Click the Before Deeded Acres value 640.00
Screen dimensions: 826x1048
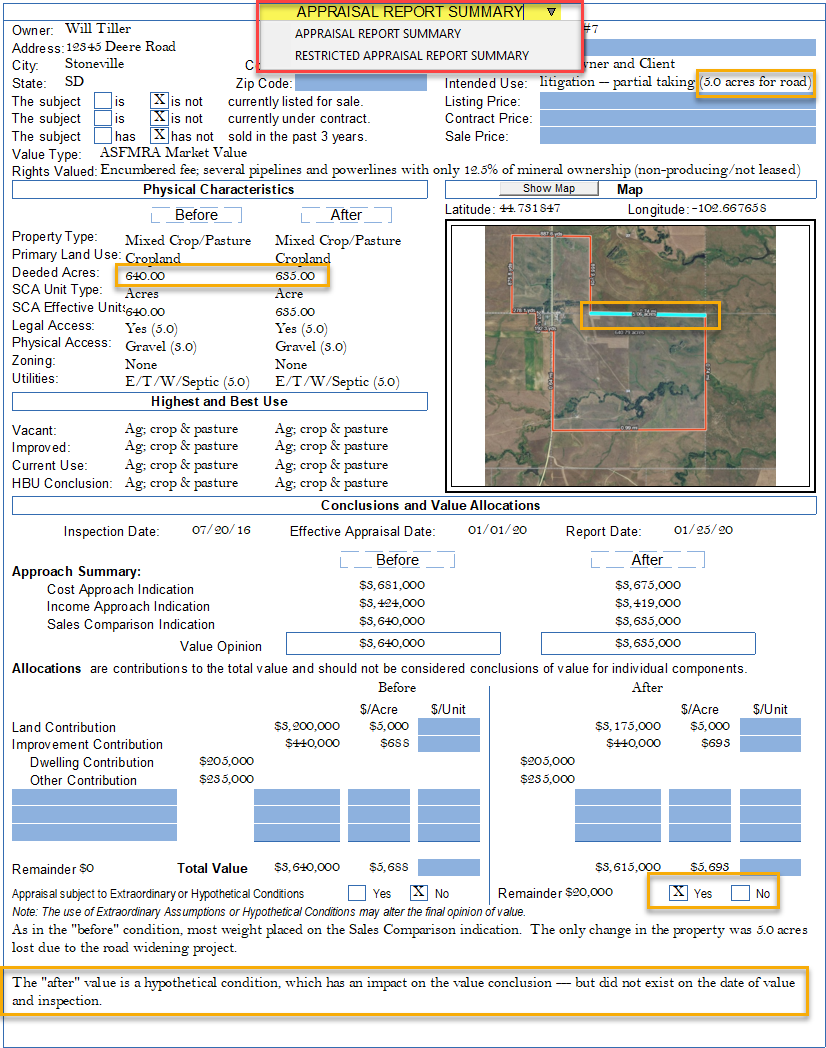click(145, 276)
